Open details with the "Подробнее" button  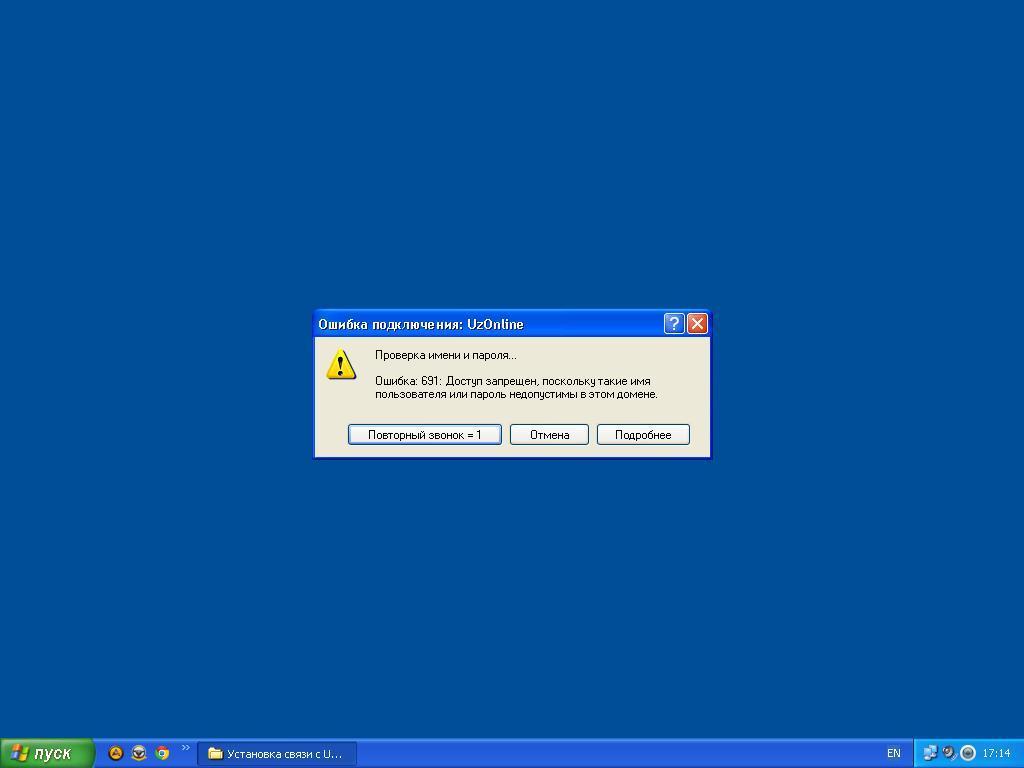click(643, 435)
